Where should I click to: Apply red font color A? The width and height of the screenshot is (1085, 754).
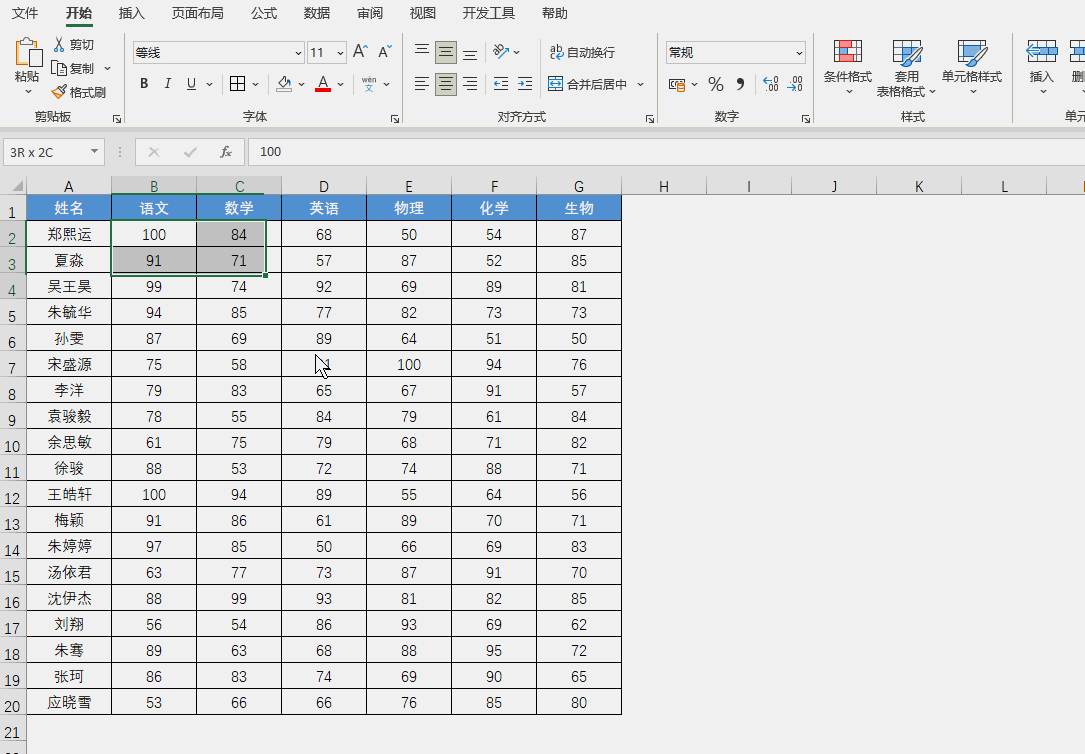click(x=322, y=84)
